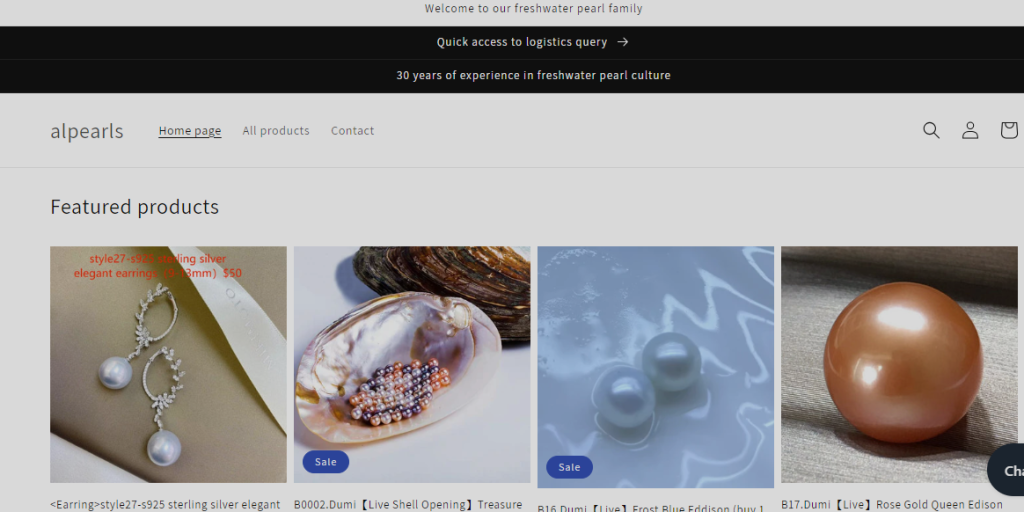Open the All products menu item
The height and width of the screenshot is (512, 1024).
(276, 131)
